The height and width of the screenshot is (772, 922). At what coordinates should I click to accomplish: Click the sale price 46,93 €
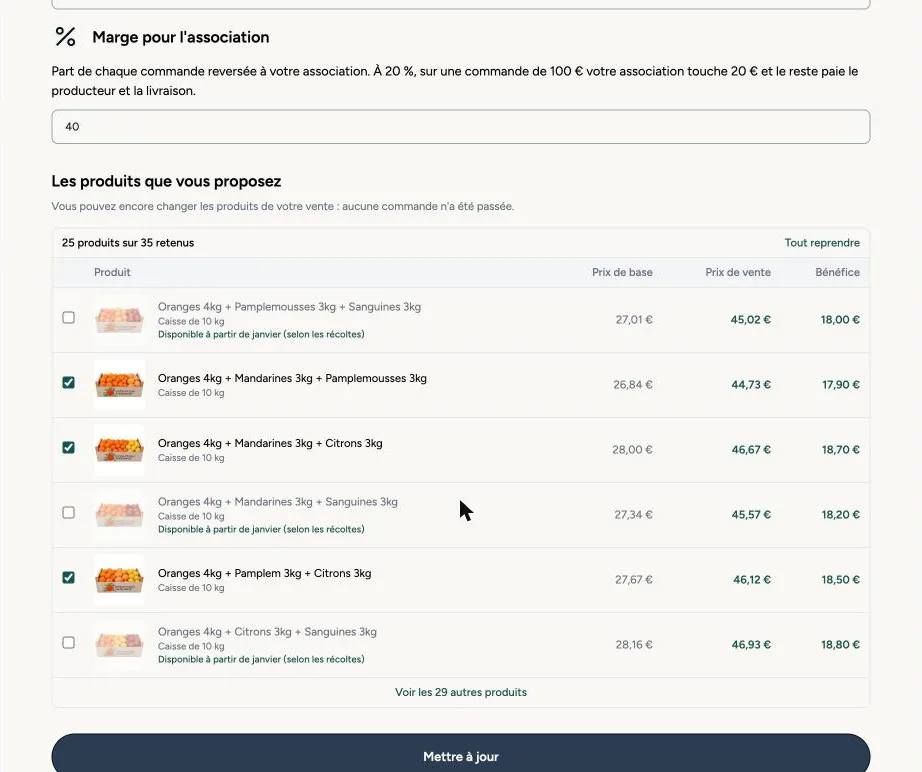pyautogui.click(x=751, y=644)
